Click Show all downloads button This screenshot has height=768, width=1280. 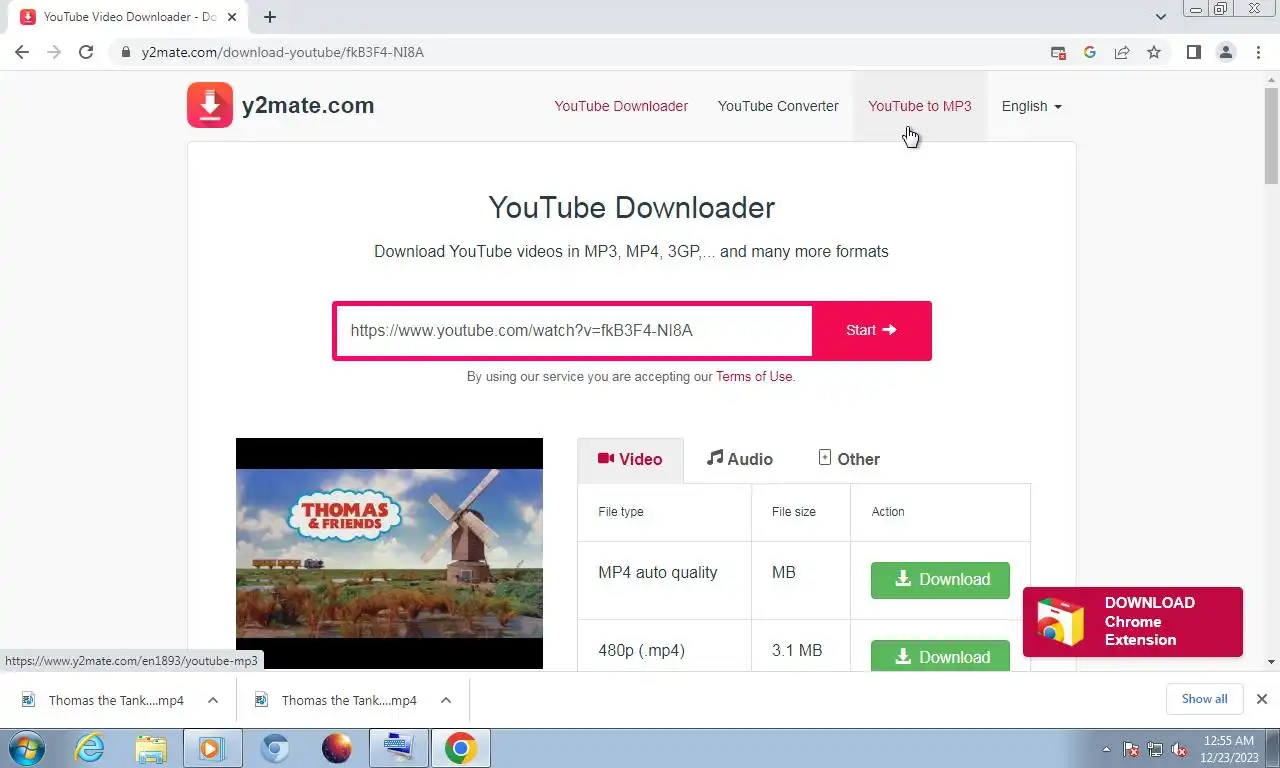pyautogui.click(x=1204, y=699)
